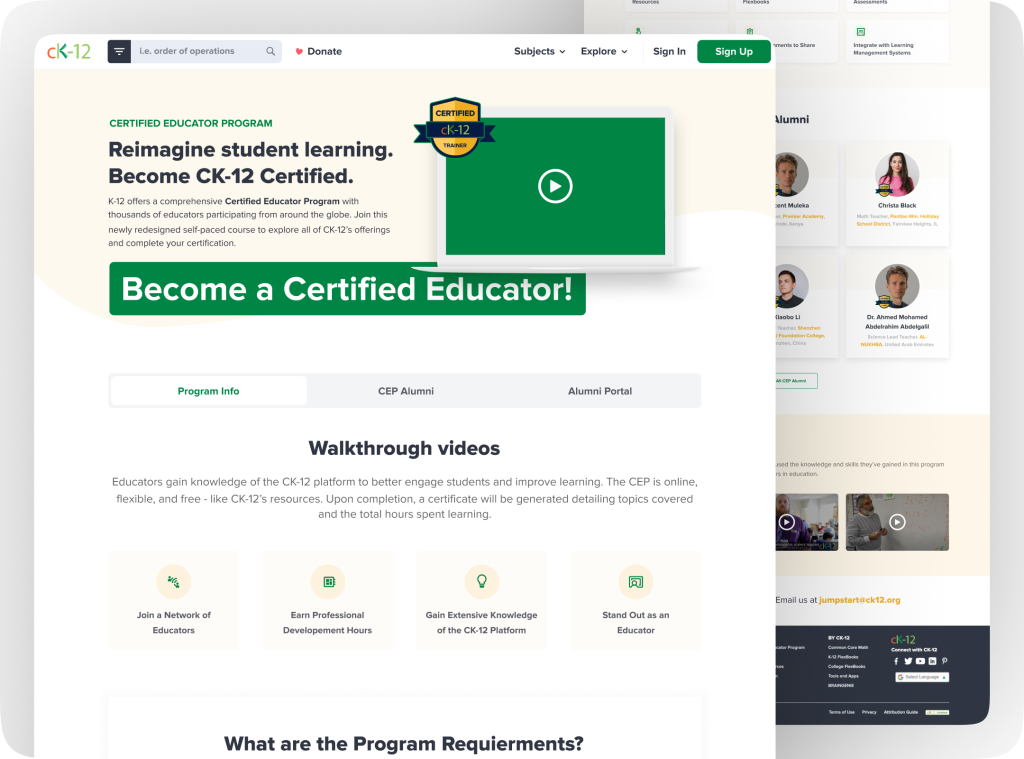Click the BRAINGENIE footer link
The image size is (1024, 759).
840,686
